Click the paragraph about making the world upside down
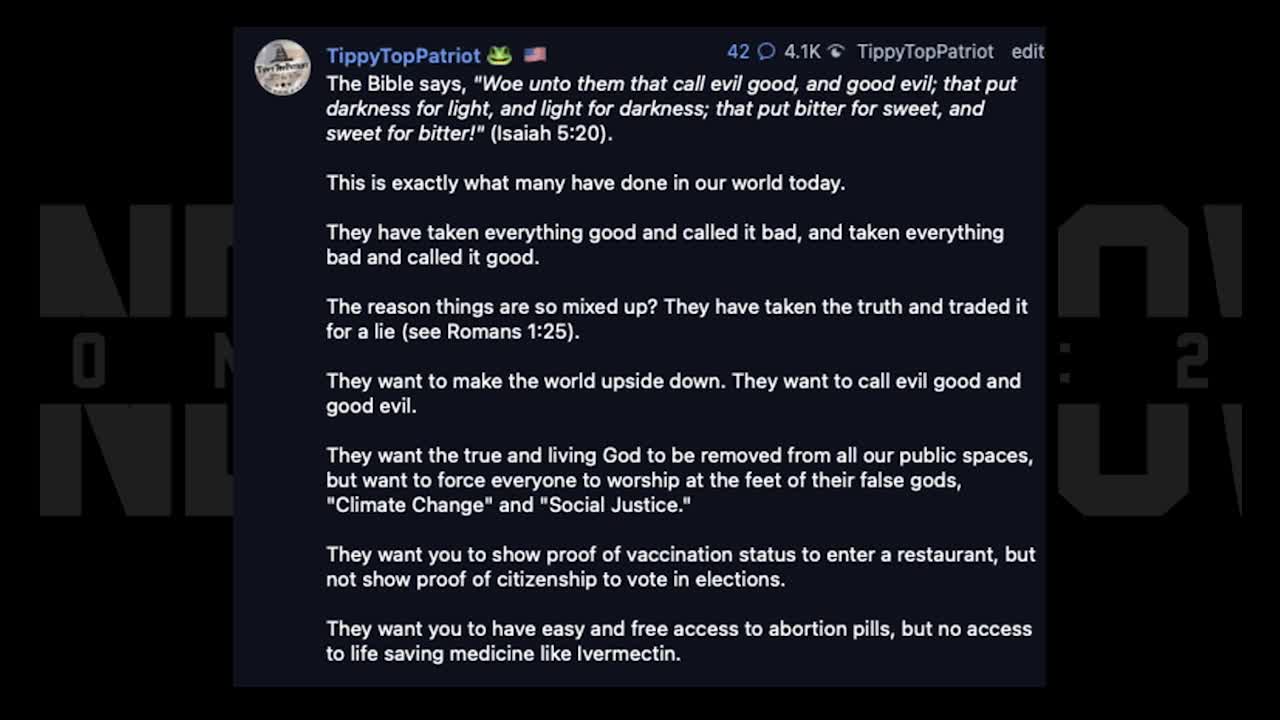 click(673, 393)
